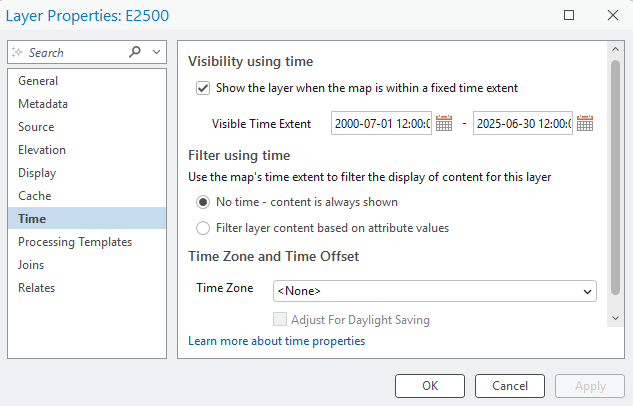Maximize the Layer Properties dialog
633x406 pixels.
[x=569, y=15]
